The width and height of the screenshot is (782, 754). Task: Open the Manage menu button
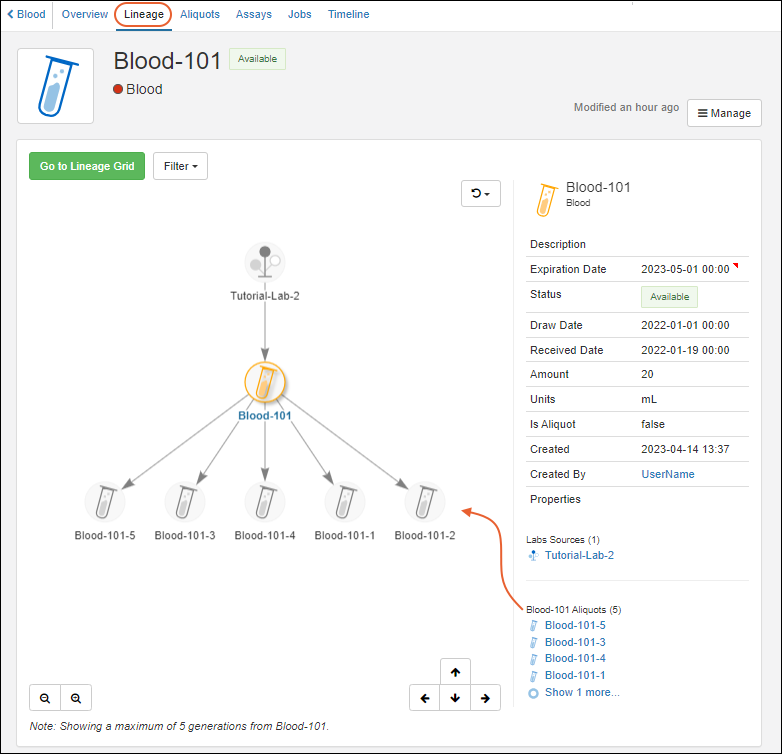coord(724,113)
